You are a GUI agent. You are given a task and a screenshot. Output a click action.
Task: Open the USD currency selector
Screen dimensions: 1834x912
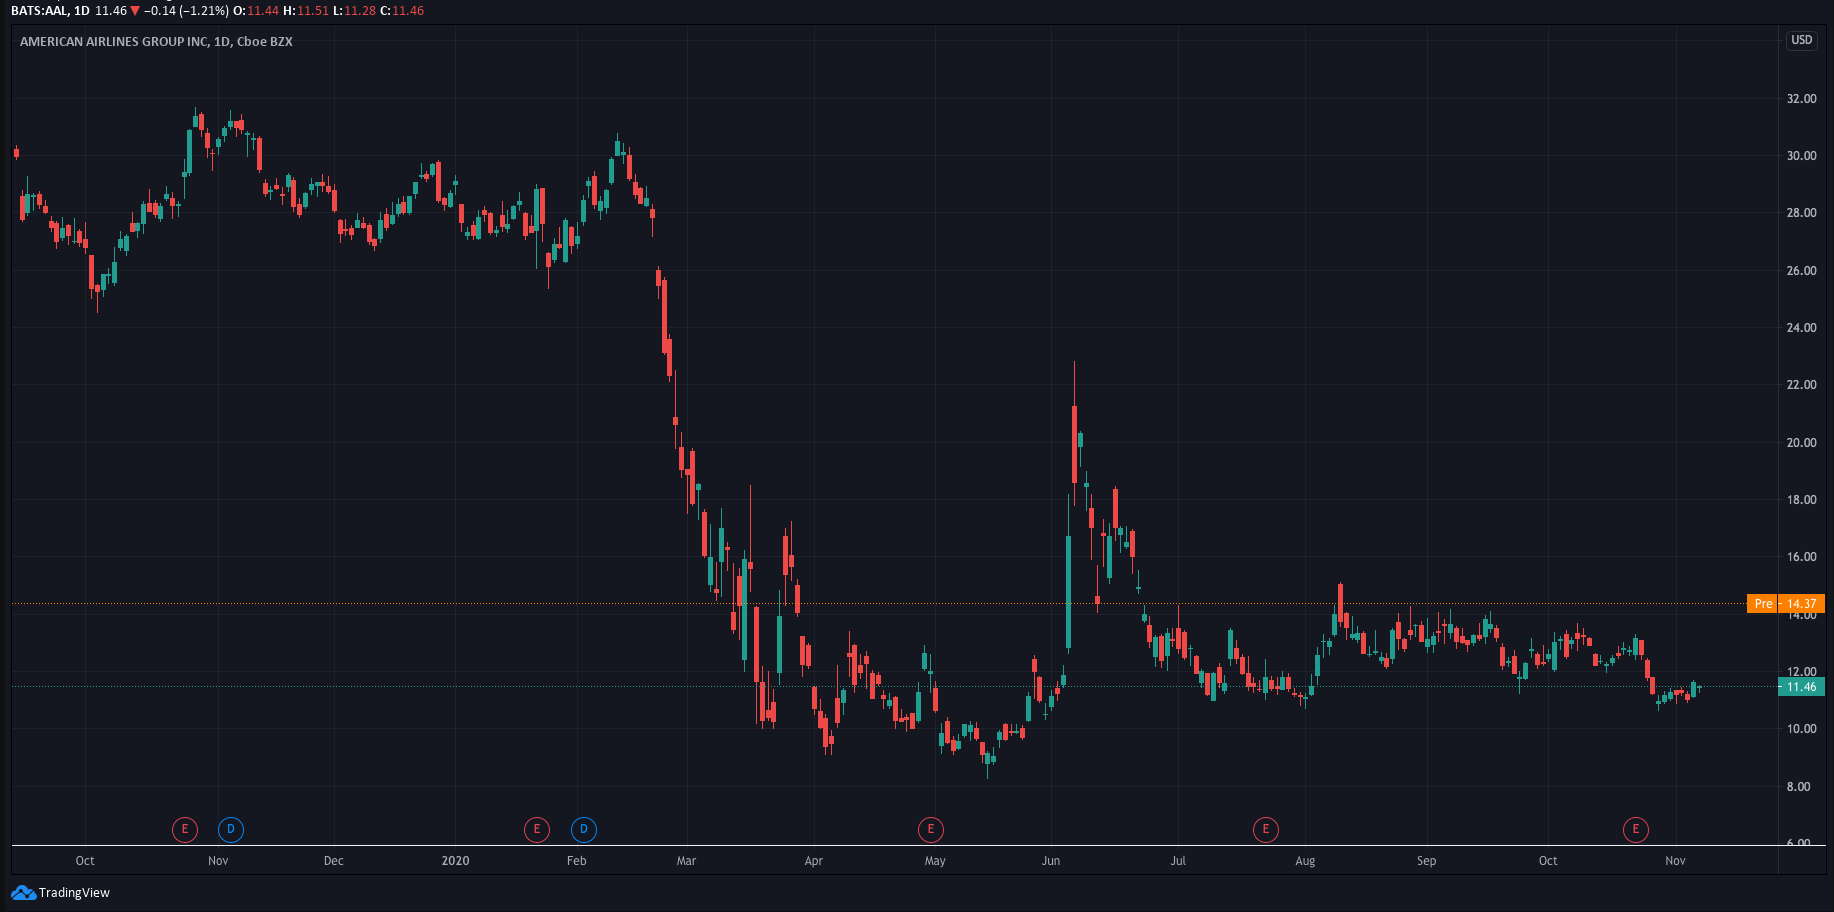pyautogui.click(x=1801, y=40)
